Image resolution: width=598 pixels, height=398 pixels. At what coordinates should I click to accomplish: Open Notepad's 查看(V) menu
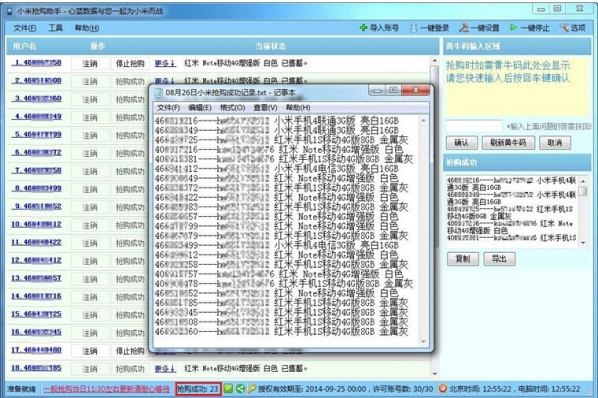pos(265,108)
